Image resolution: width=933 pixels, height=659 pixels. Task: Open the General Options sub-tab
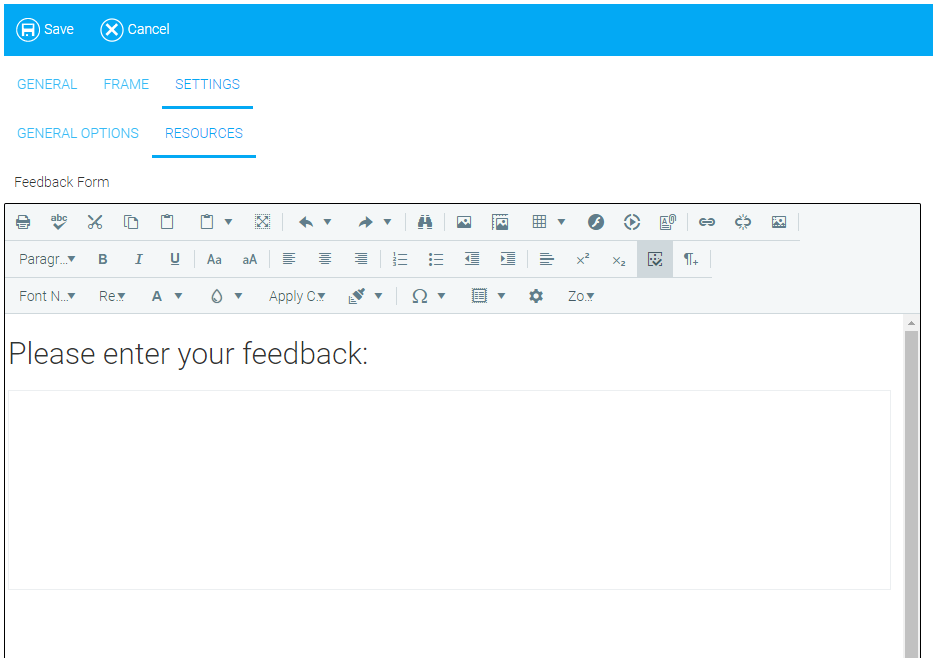pos(78,133)
